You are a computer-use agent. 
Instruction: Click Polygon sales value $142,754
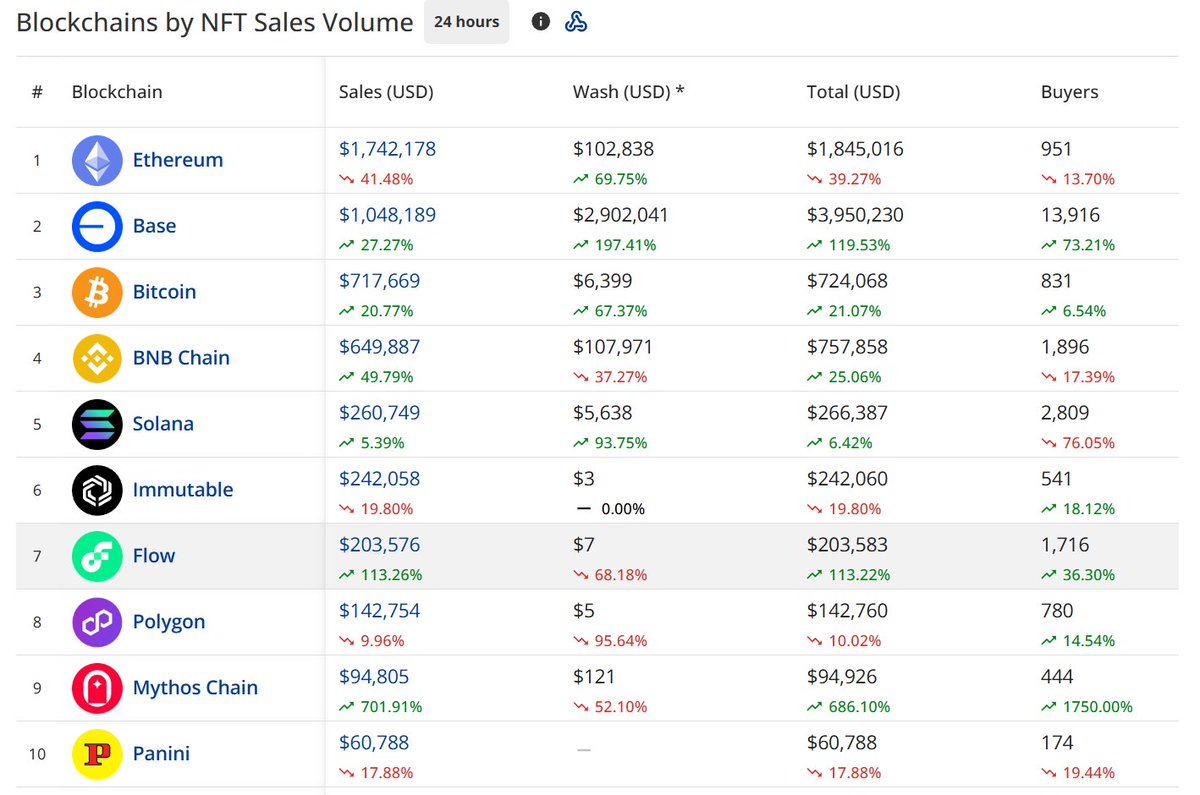pyautogui.click(x=379, y=611)
